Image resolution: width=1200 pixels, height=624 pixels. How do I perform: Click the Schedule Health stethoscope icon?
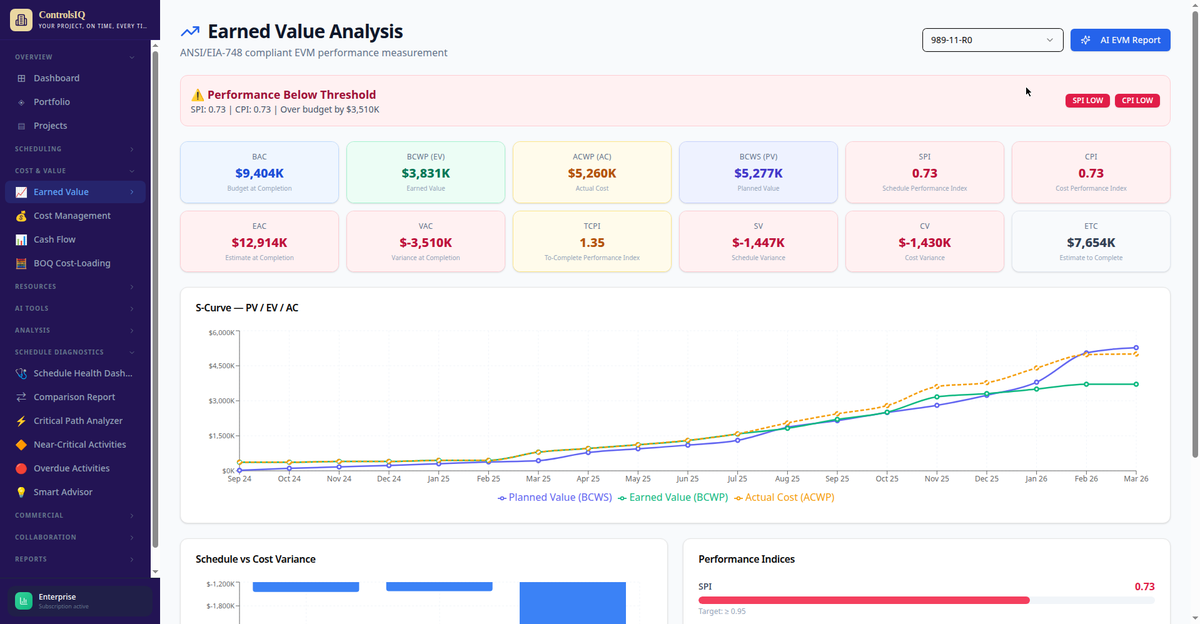(x=21, y=373)
